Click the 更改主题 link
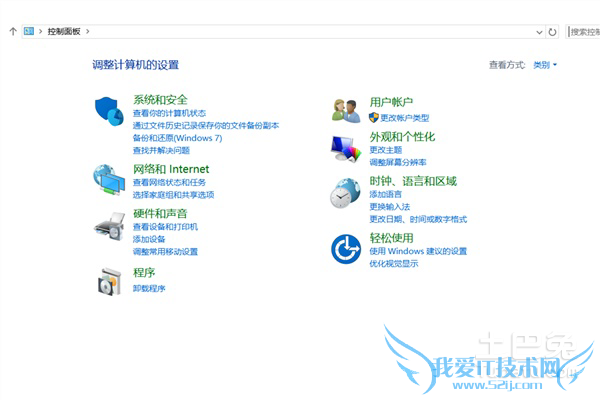The image size is (600, 400). pos(386,150)
